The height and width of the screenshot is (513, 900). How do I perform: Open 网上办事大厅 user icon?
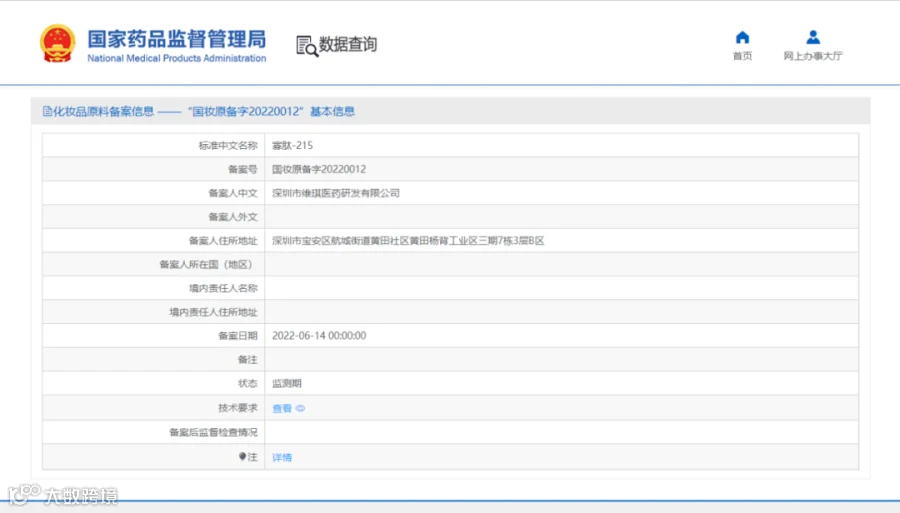813,37
